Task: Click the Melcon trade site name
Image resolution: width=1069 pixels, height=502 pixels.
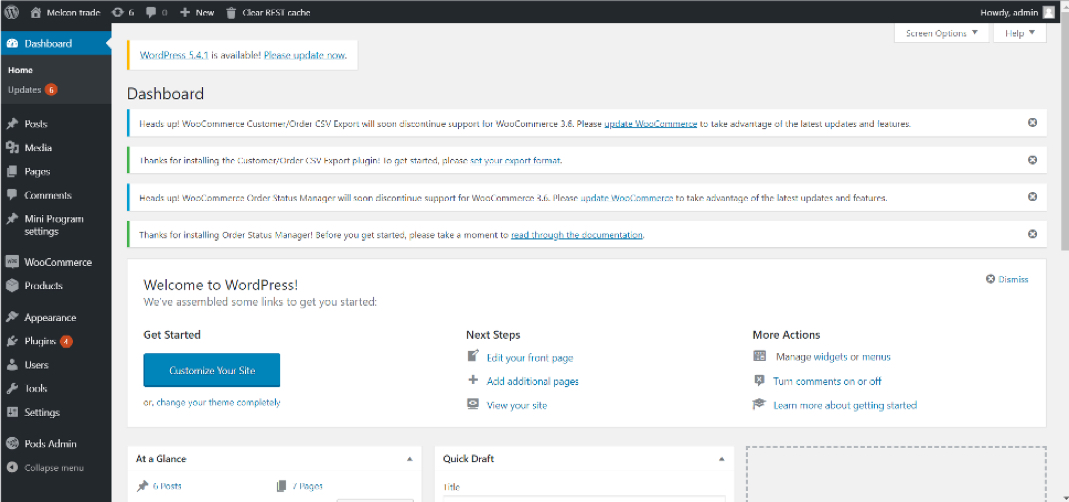Action: click(x=73, y=12)
